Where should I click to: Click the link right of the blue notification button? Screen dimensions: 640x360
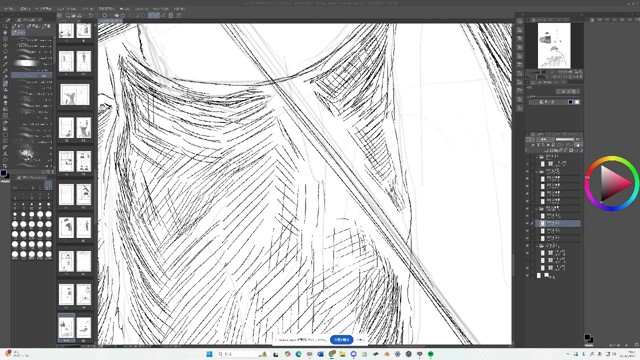click(x=360, y=340)
